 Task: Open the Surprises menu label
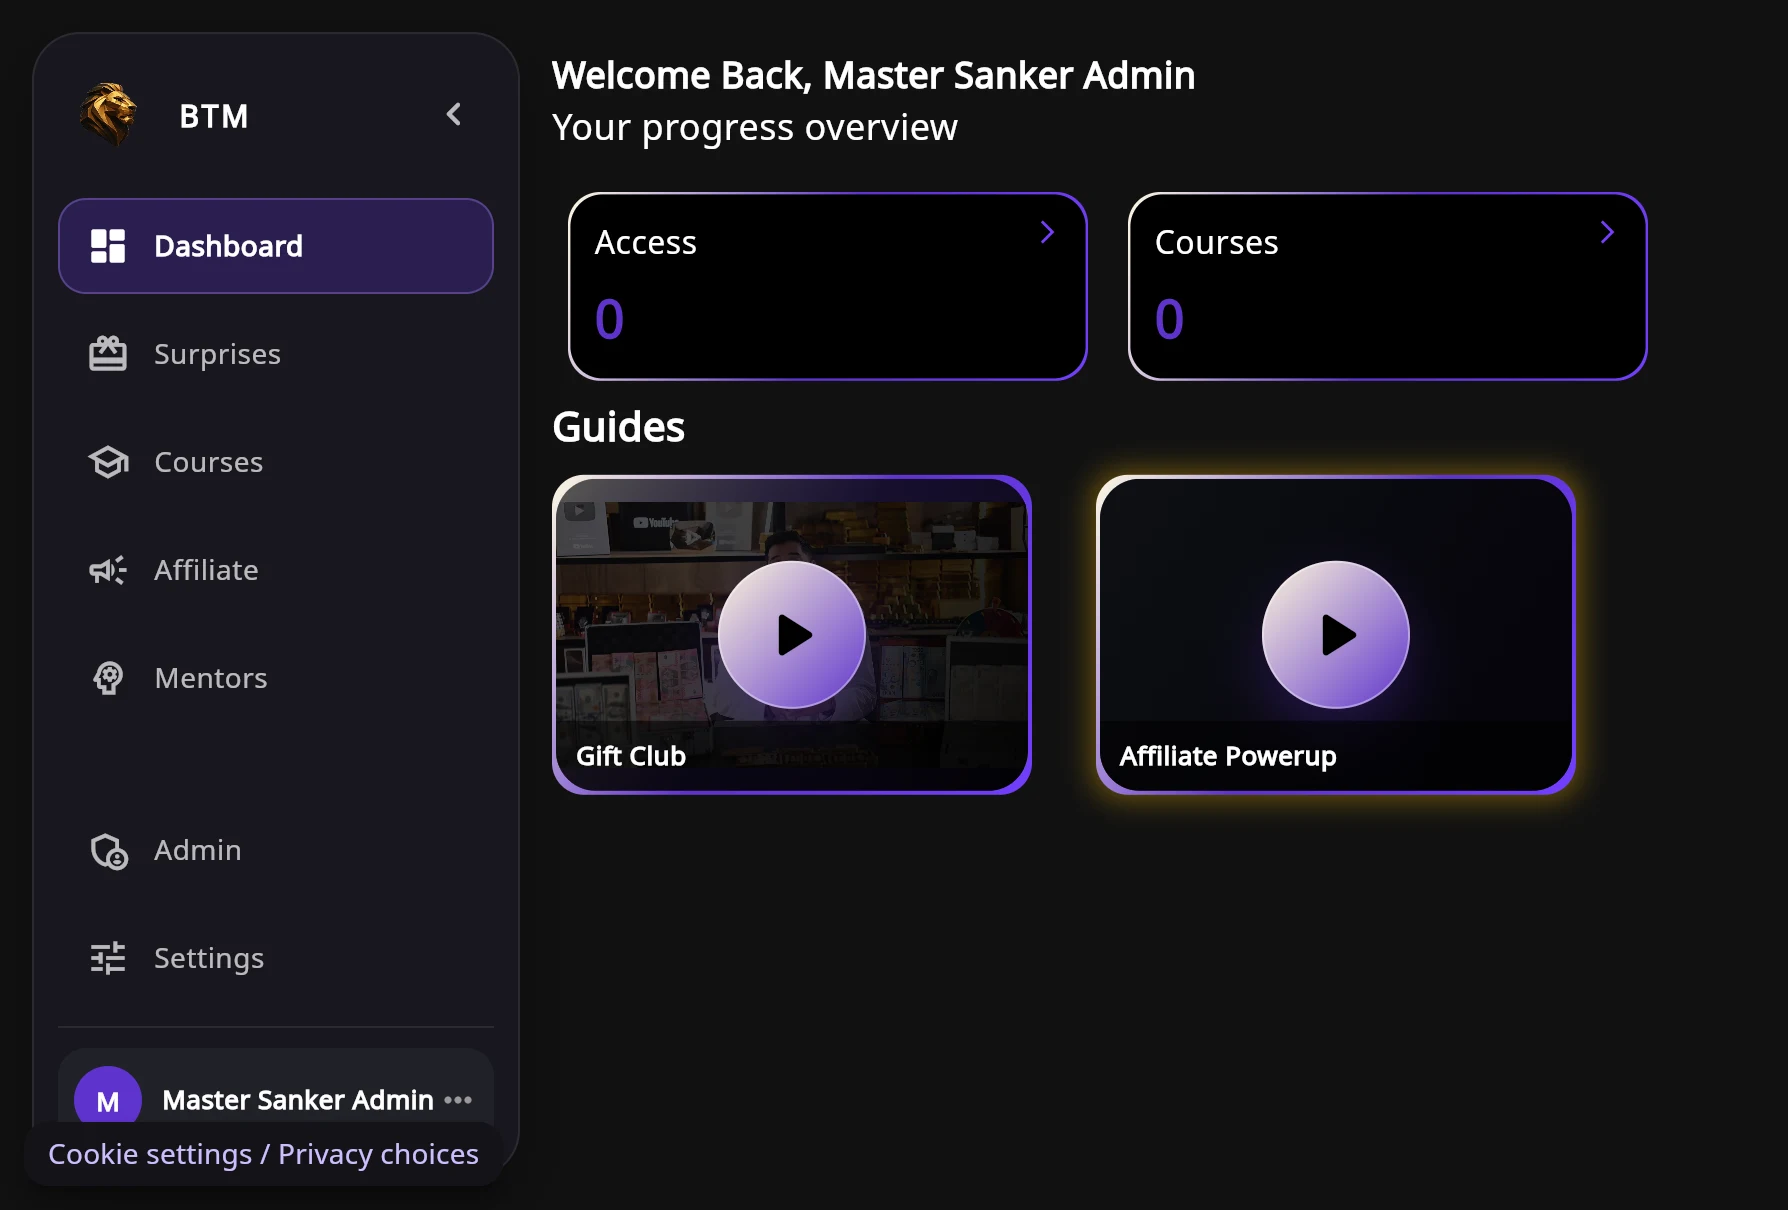pos(217,354)
